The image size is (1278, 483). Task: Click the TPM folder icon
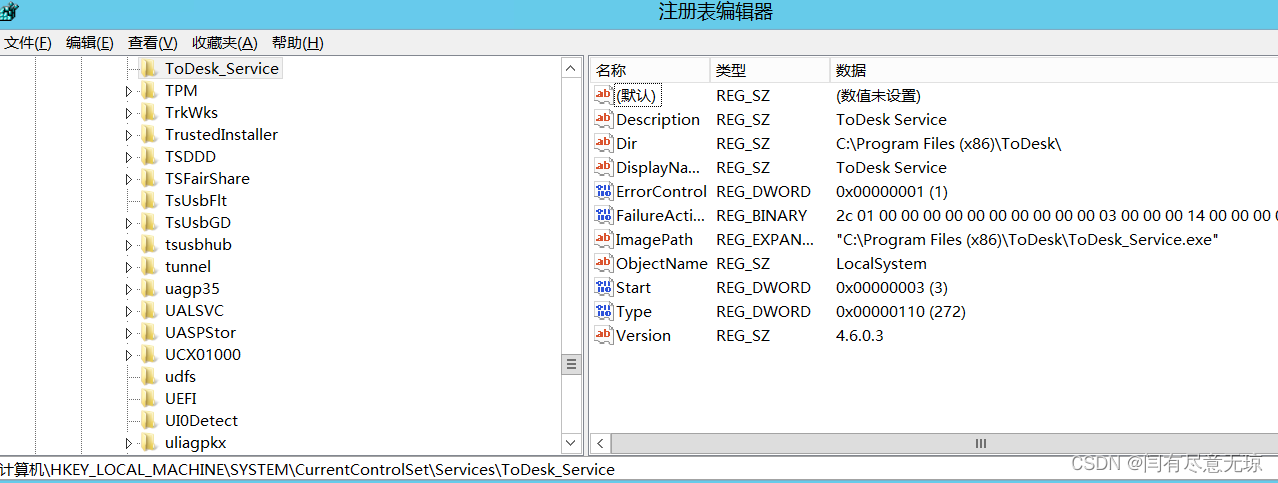point(149,90)
